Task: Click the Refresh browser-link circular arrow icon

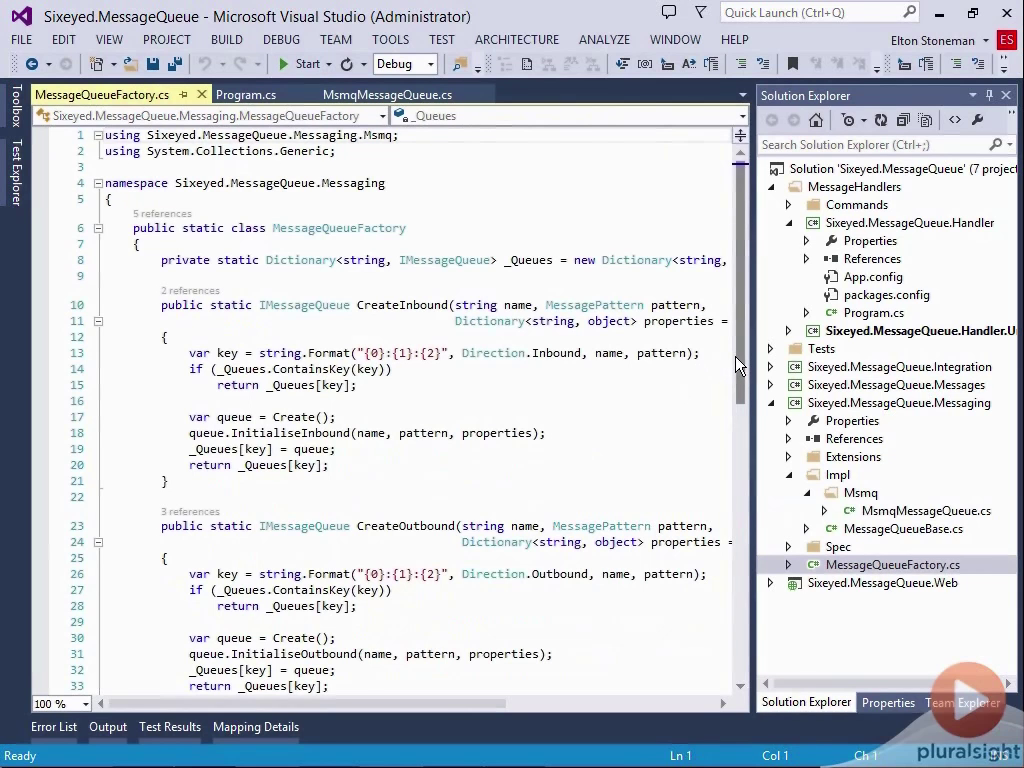Action: click(347, 64)
